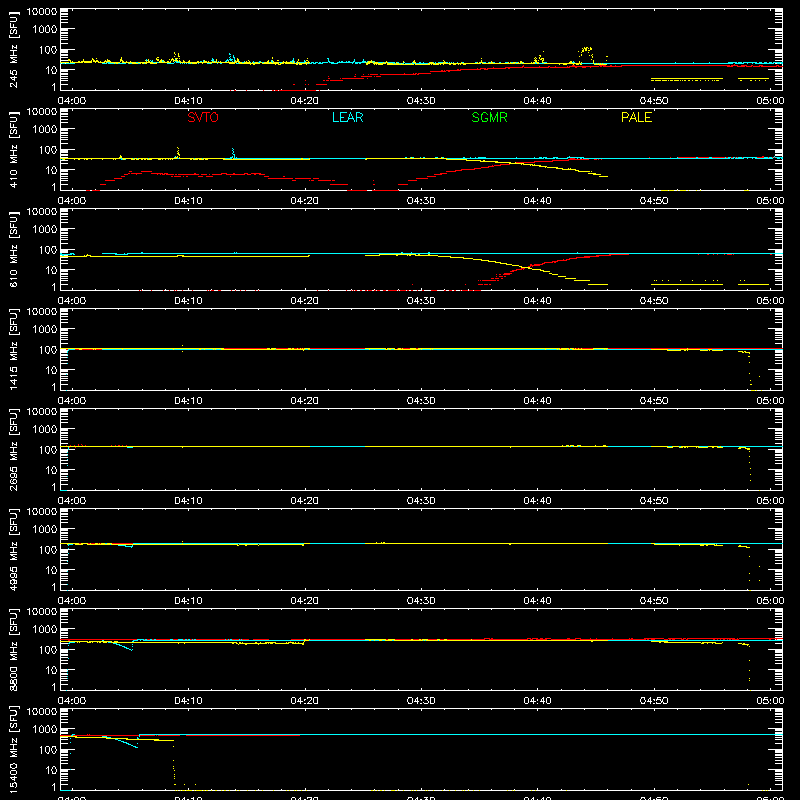Click 04:10 tick under the 1415 MHz plot
Image resolution: width=800 pixels, height=800 pixels.
[188, 401]
